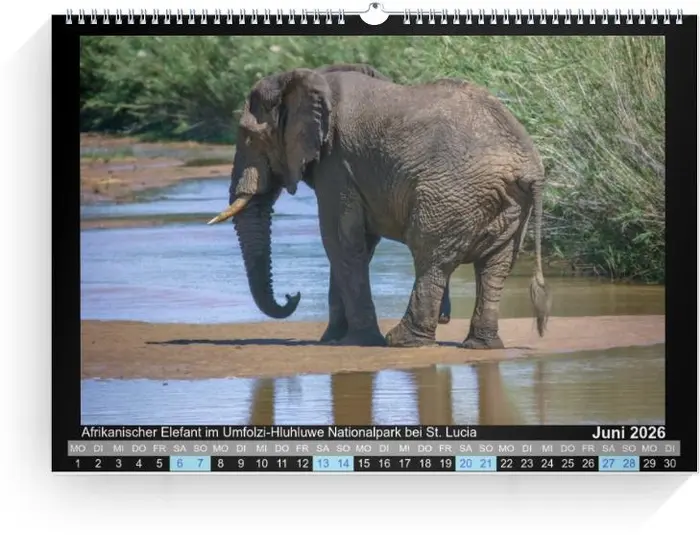Click the elephant caption text below photo
This screenshot has width=700, height=535.
tap(278, 432)
